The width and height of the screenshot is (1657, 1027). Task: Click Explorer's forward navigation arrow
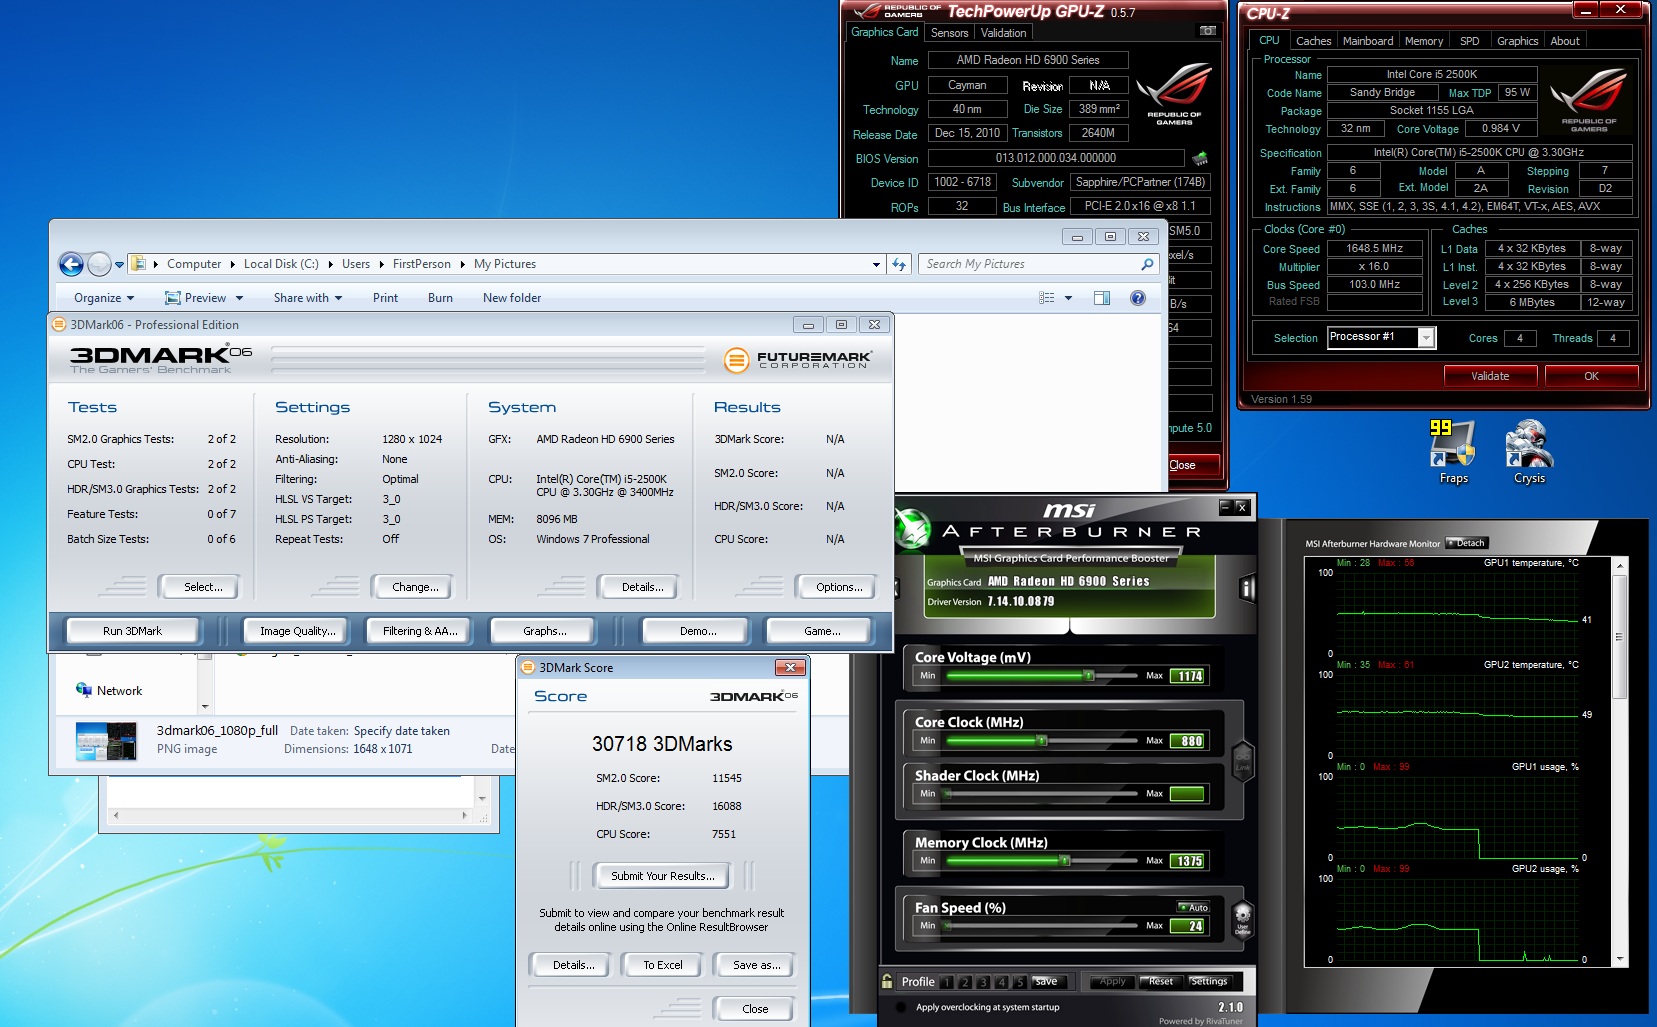point(99,264)
